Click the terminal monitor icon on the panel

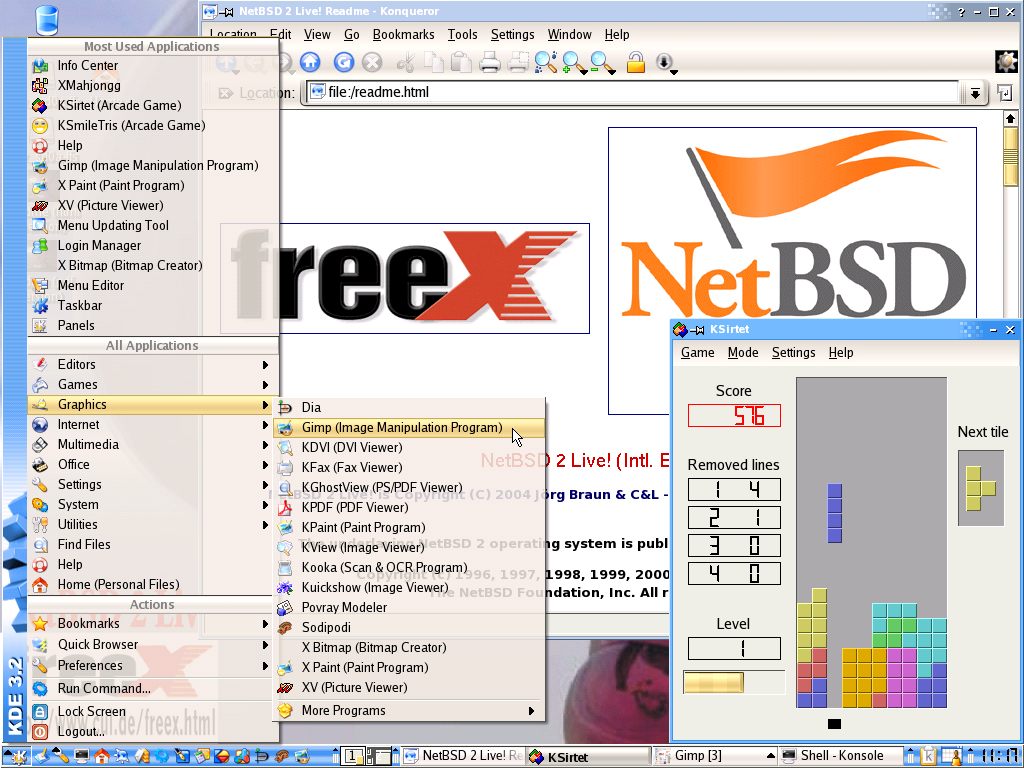pyautogui.click(x=82, y=756)
